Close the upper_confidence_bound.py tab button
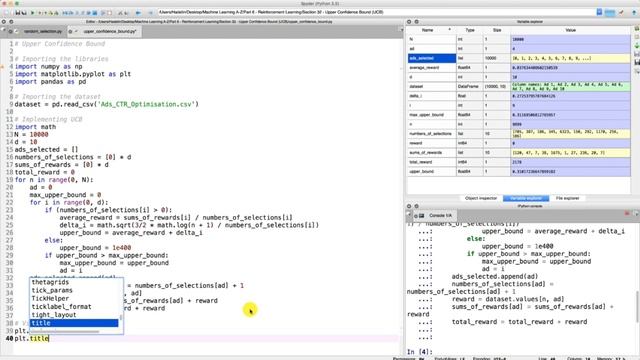 pos(70,31)
